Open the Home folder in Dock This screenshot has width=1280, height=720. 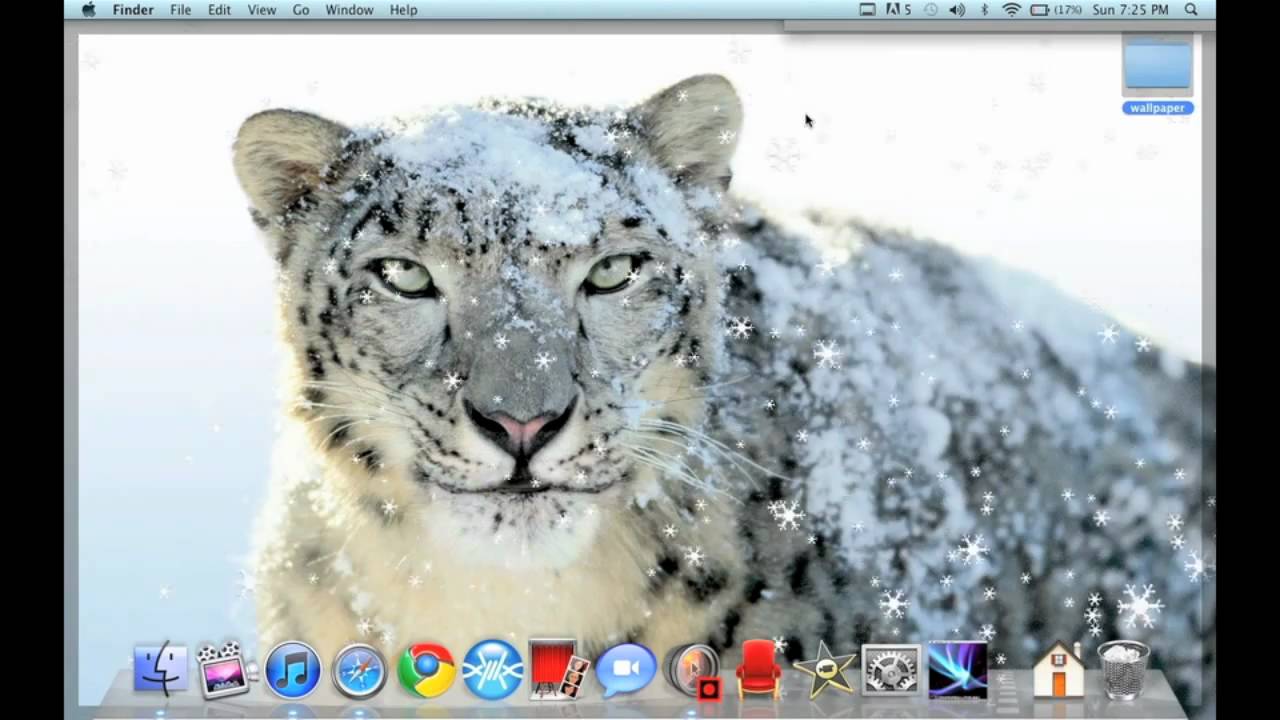coord(1059,669)
